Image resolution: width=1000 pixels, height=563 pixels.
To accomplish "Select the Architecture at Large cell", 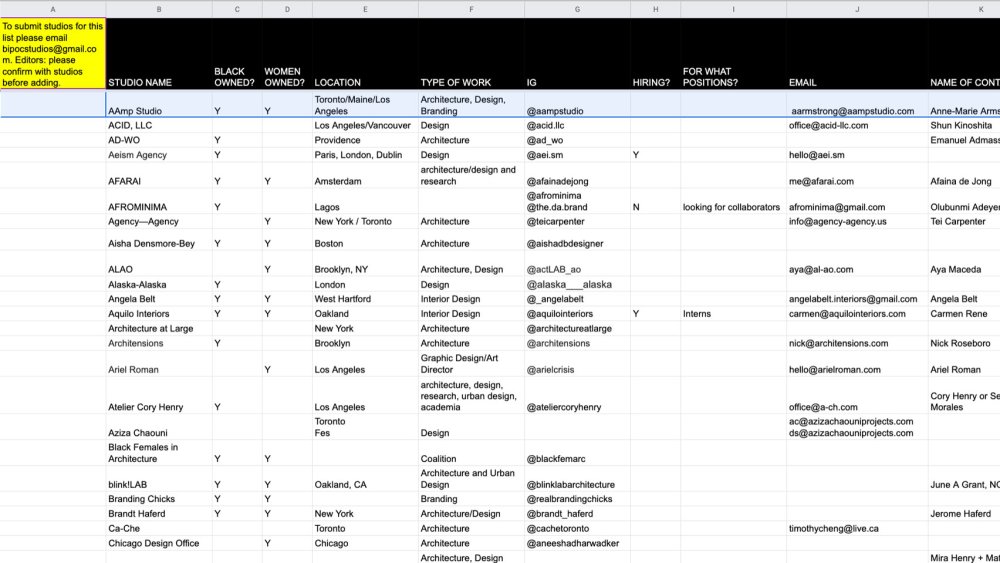I will 159,328.
